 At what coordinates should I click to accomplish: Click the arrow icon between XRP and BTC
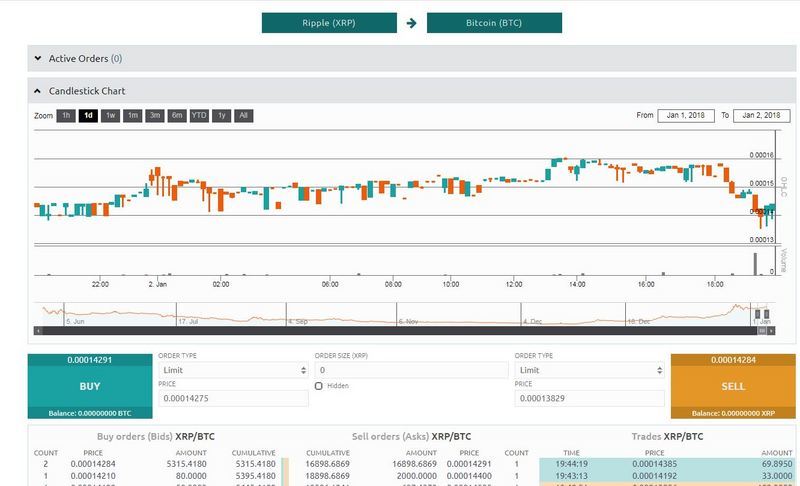click(x=412, y=23)
